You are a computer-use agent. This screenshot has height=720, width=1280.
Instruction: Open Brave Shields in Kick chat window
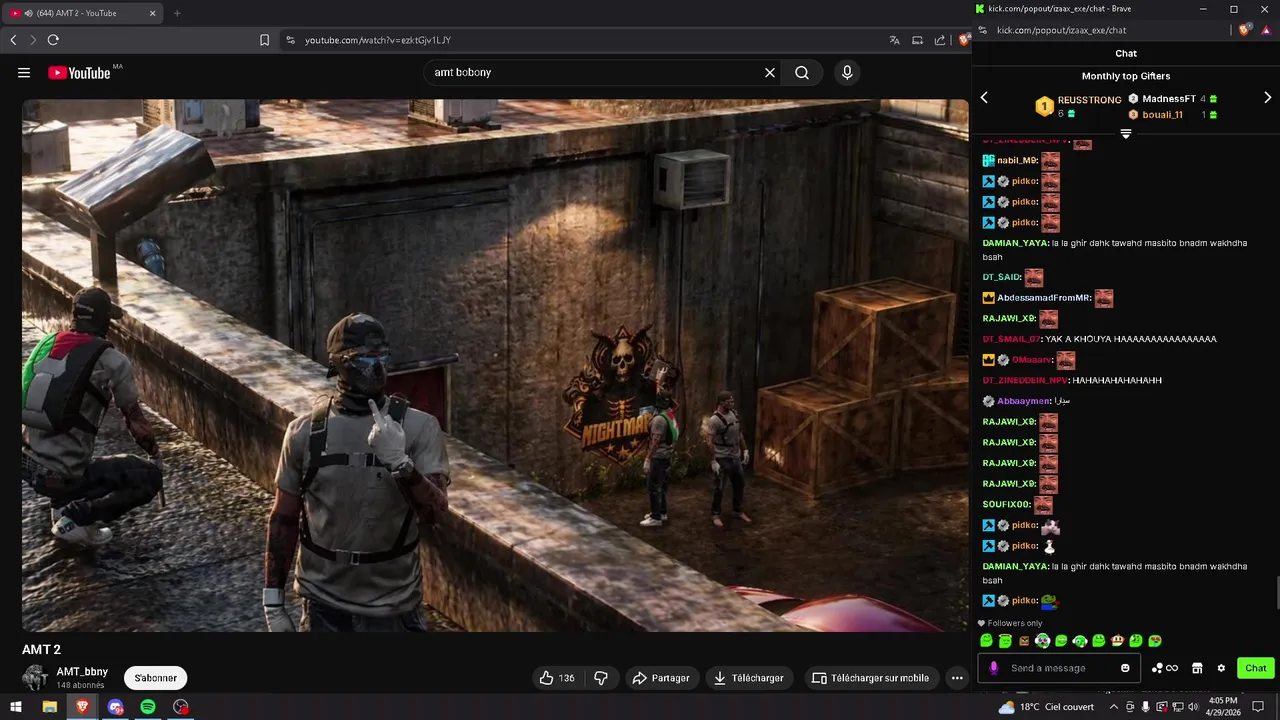point(1244,31)
